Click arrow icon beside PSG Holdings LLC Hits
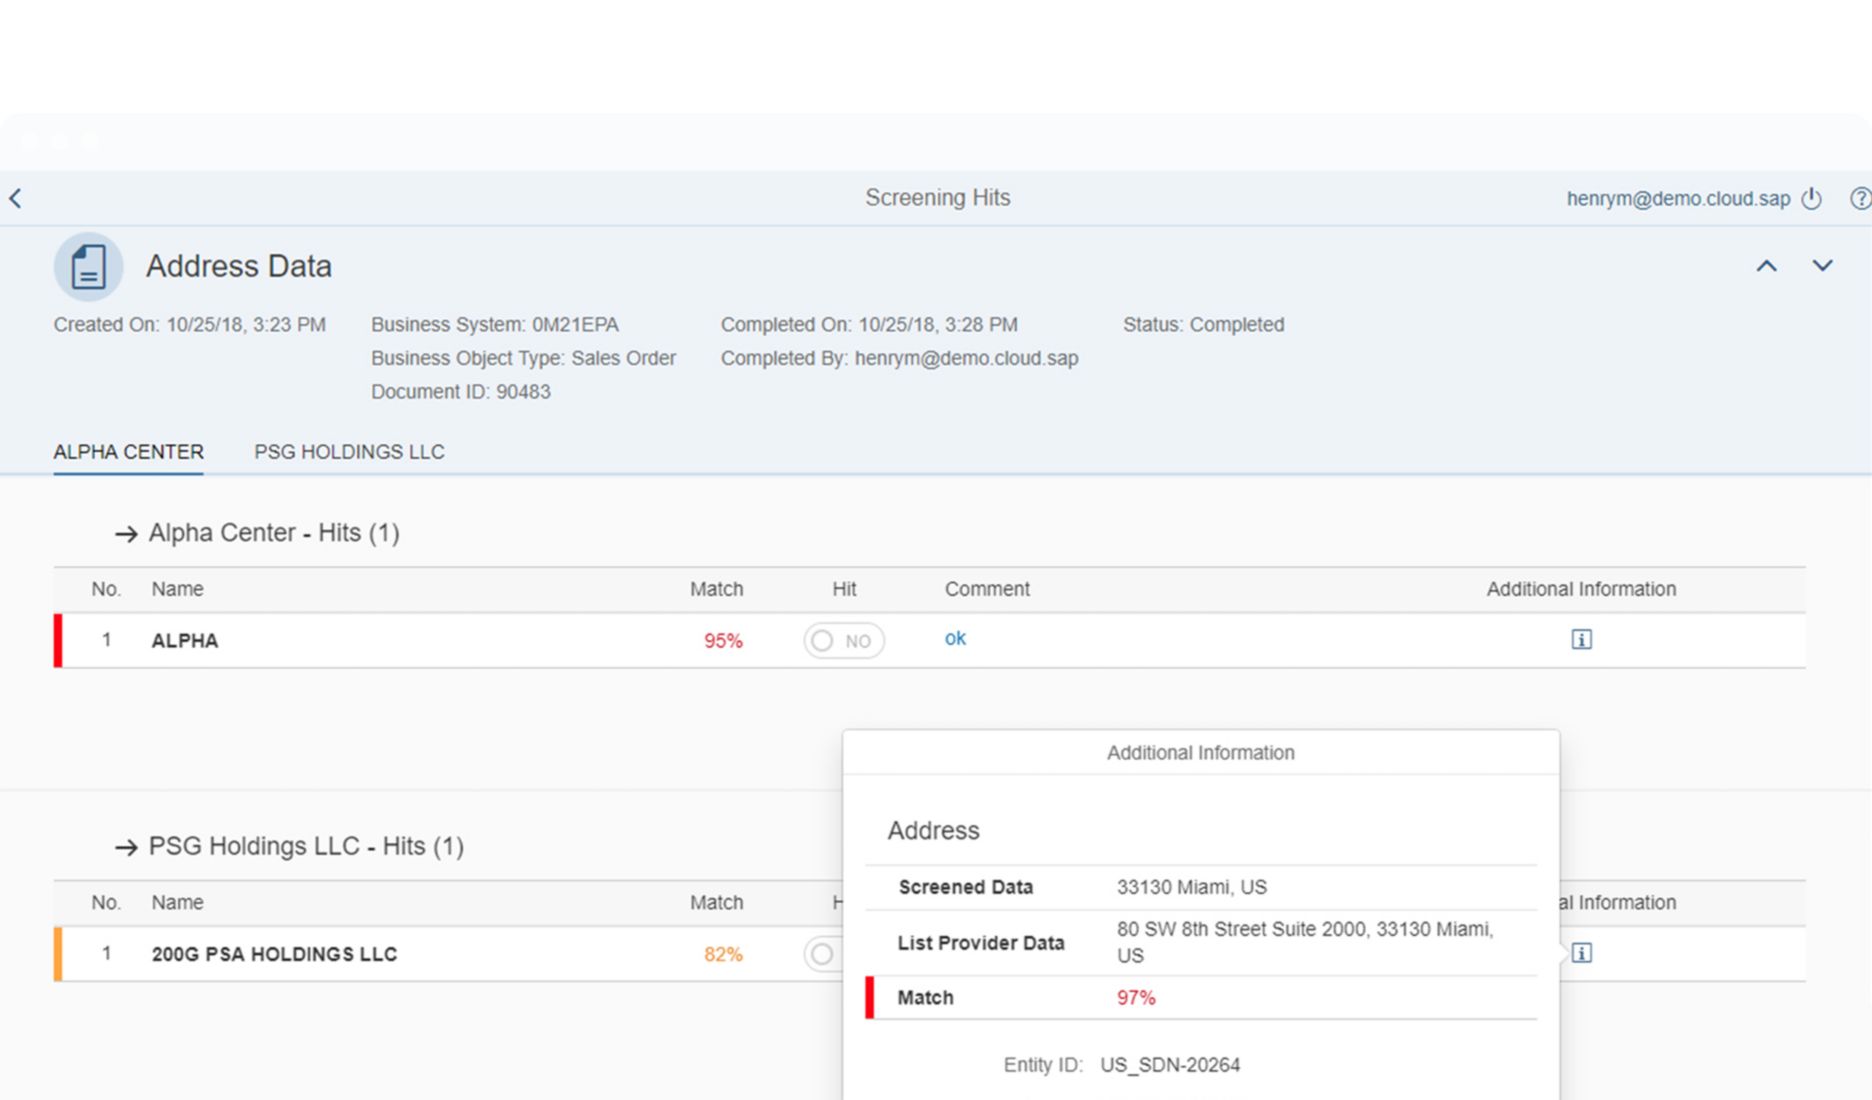The image size is (1872, 1100). (126, 847)
